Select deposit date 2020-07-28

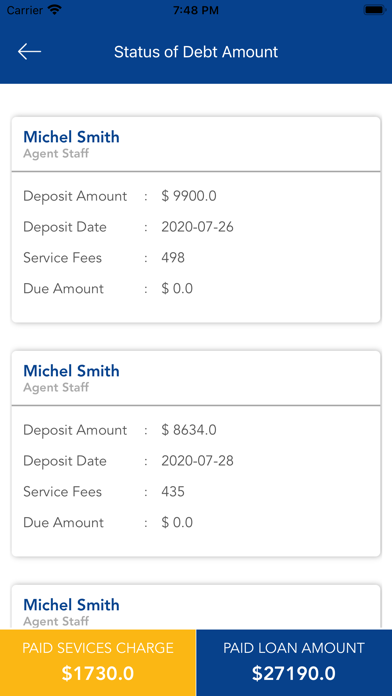197,461
